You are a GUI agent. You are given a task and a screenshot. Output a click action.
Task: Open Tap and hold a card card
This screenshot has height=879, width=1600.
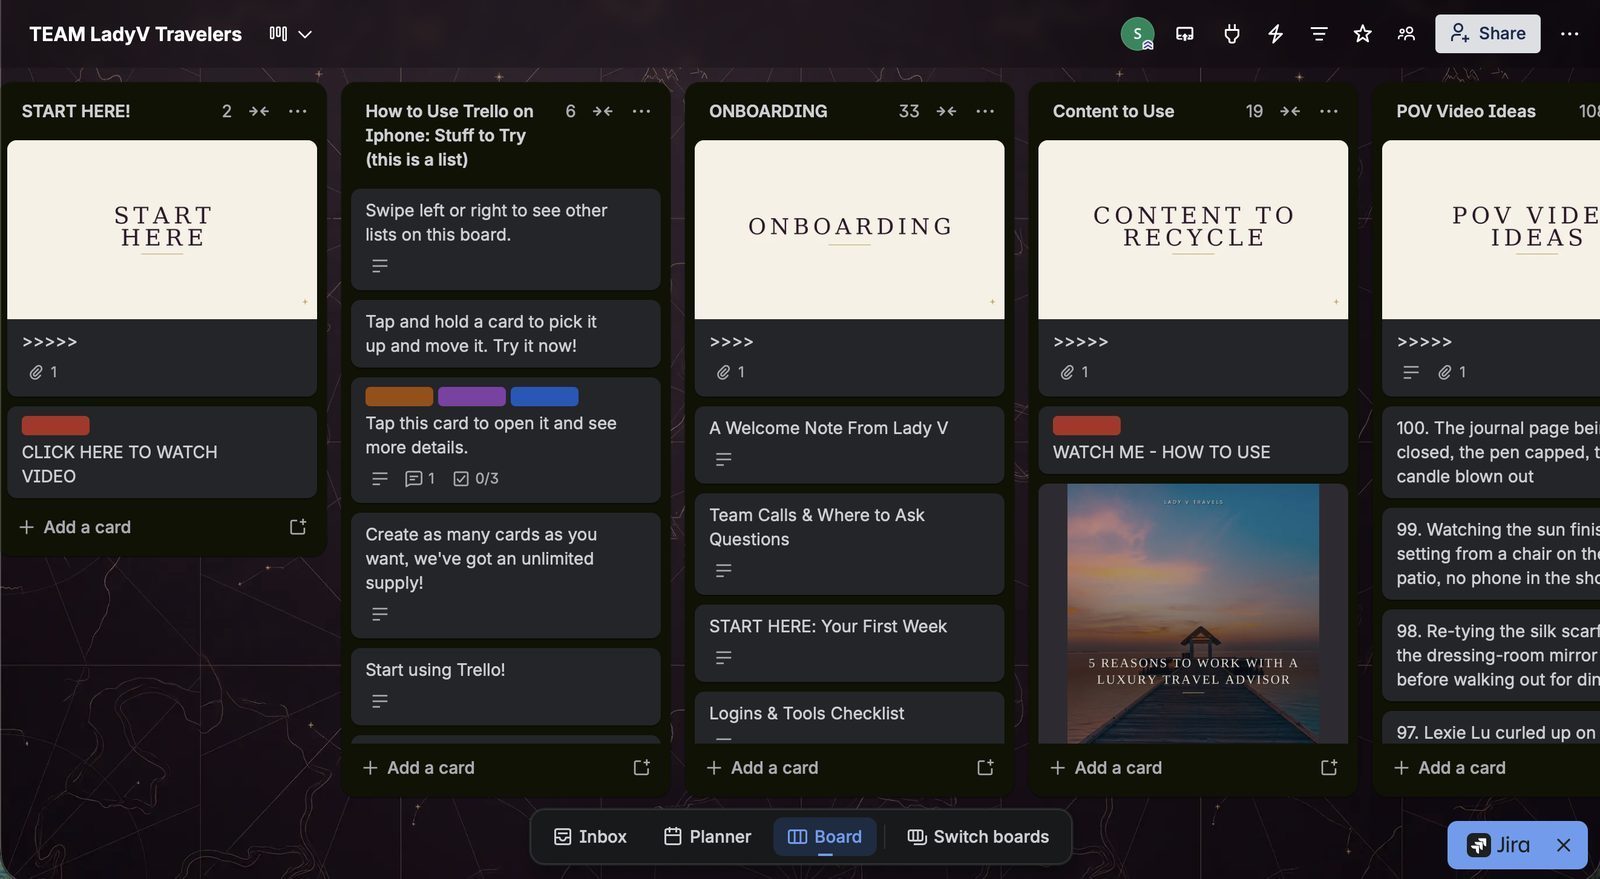click(x=506, y=334)
